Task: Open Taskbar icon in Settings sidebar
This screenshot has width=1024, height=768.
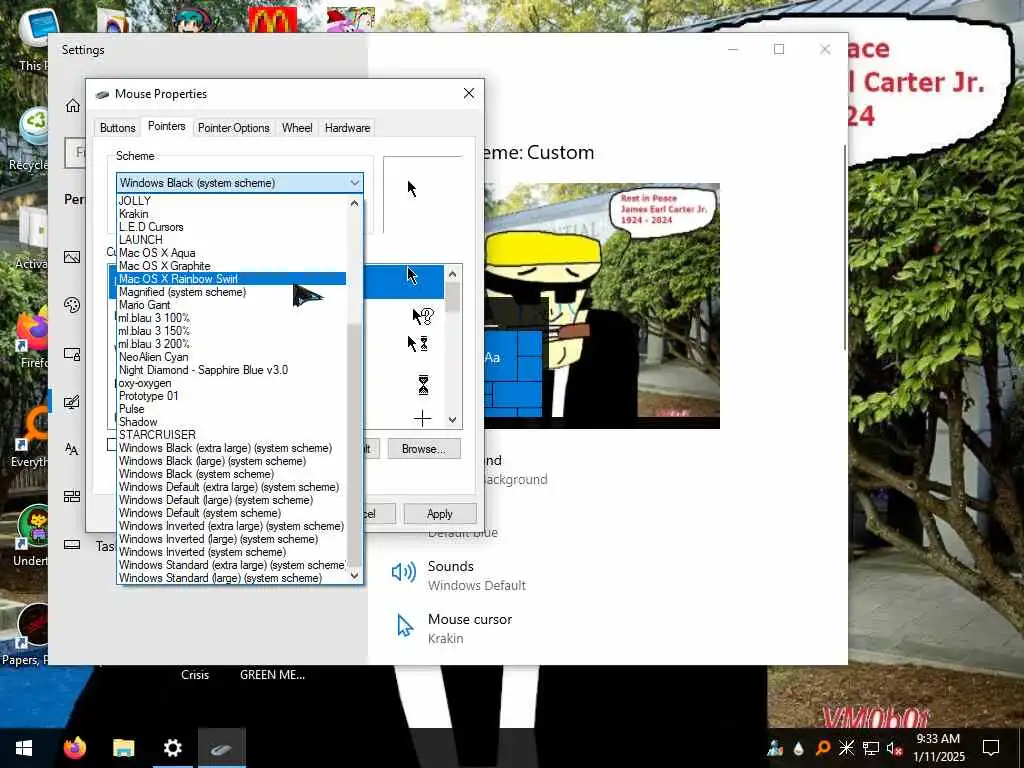Action: [x=72, y=545]
